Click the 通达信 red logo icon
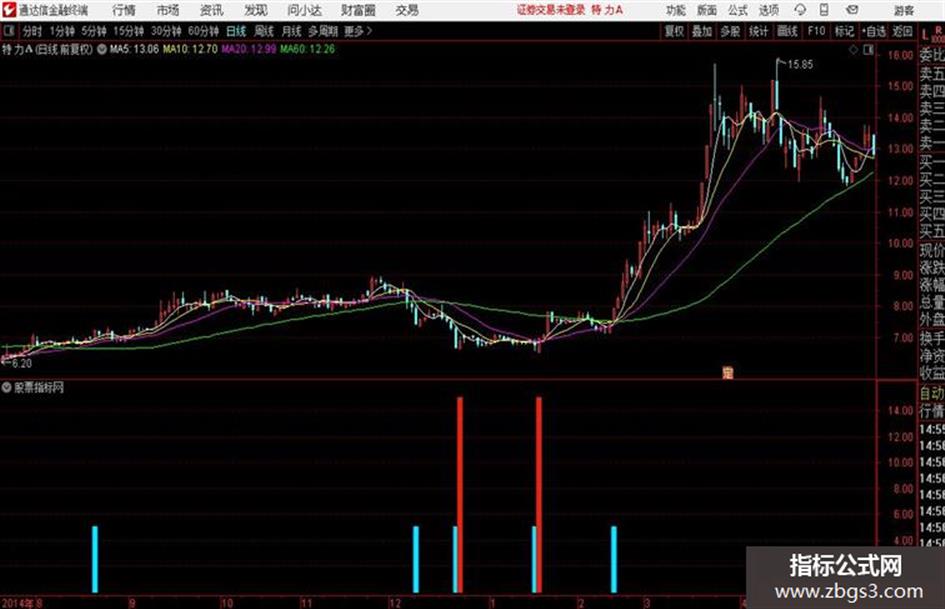 pyautogui.click(x=9, y=10)
